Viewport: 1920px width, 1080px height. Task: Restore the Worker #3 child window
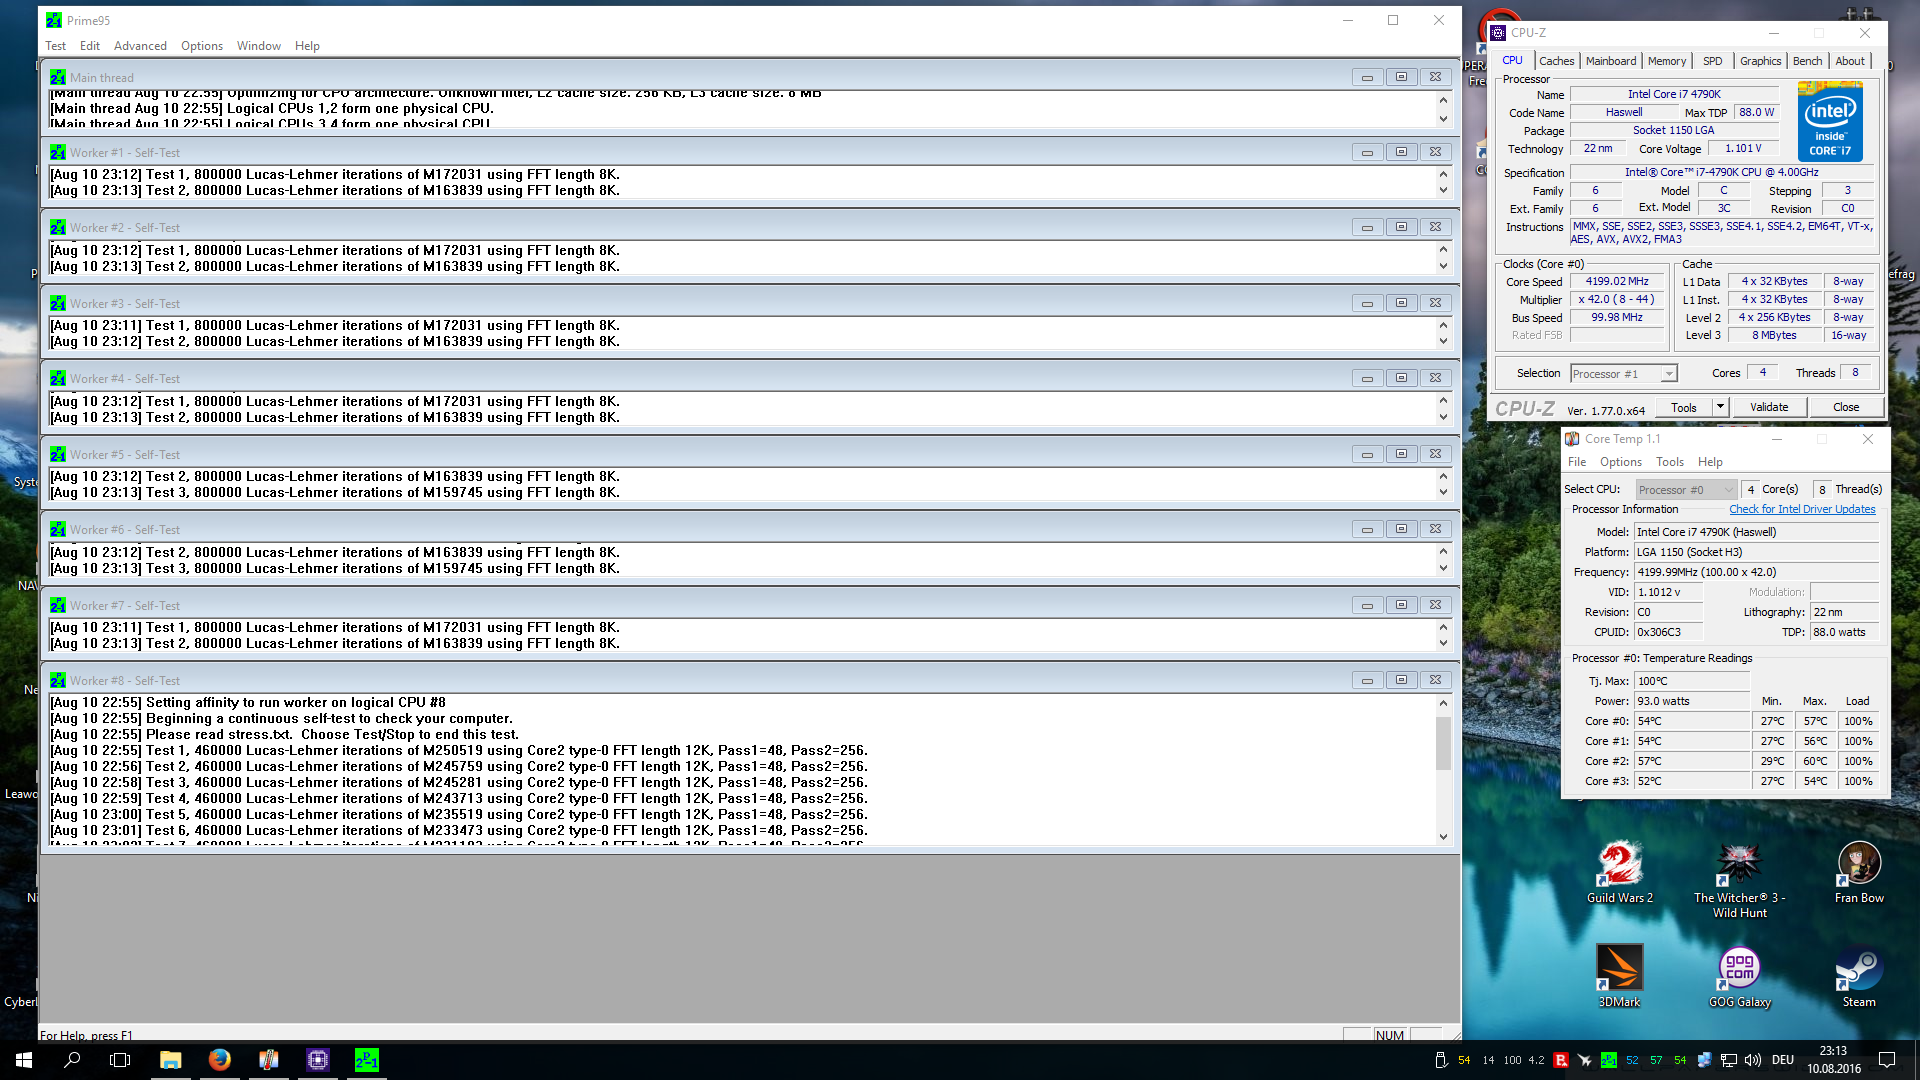coord(1401,303)
